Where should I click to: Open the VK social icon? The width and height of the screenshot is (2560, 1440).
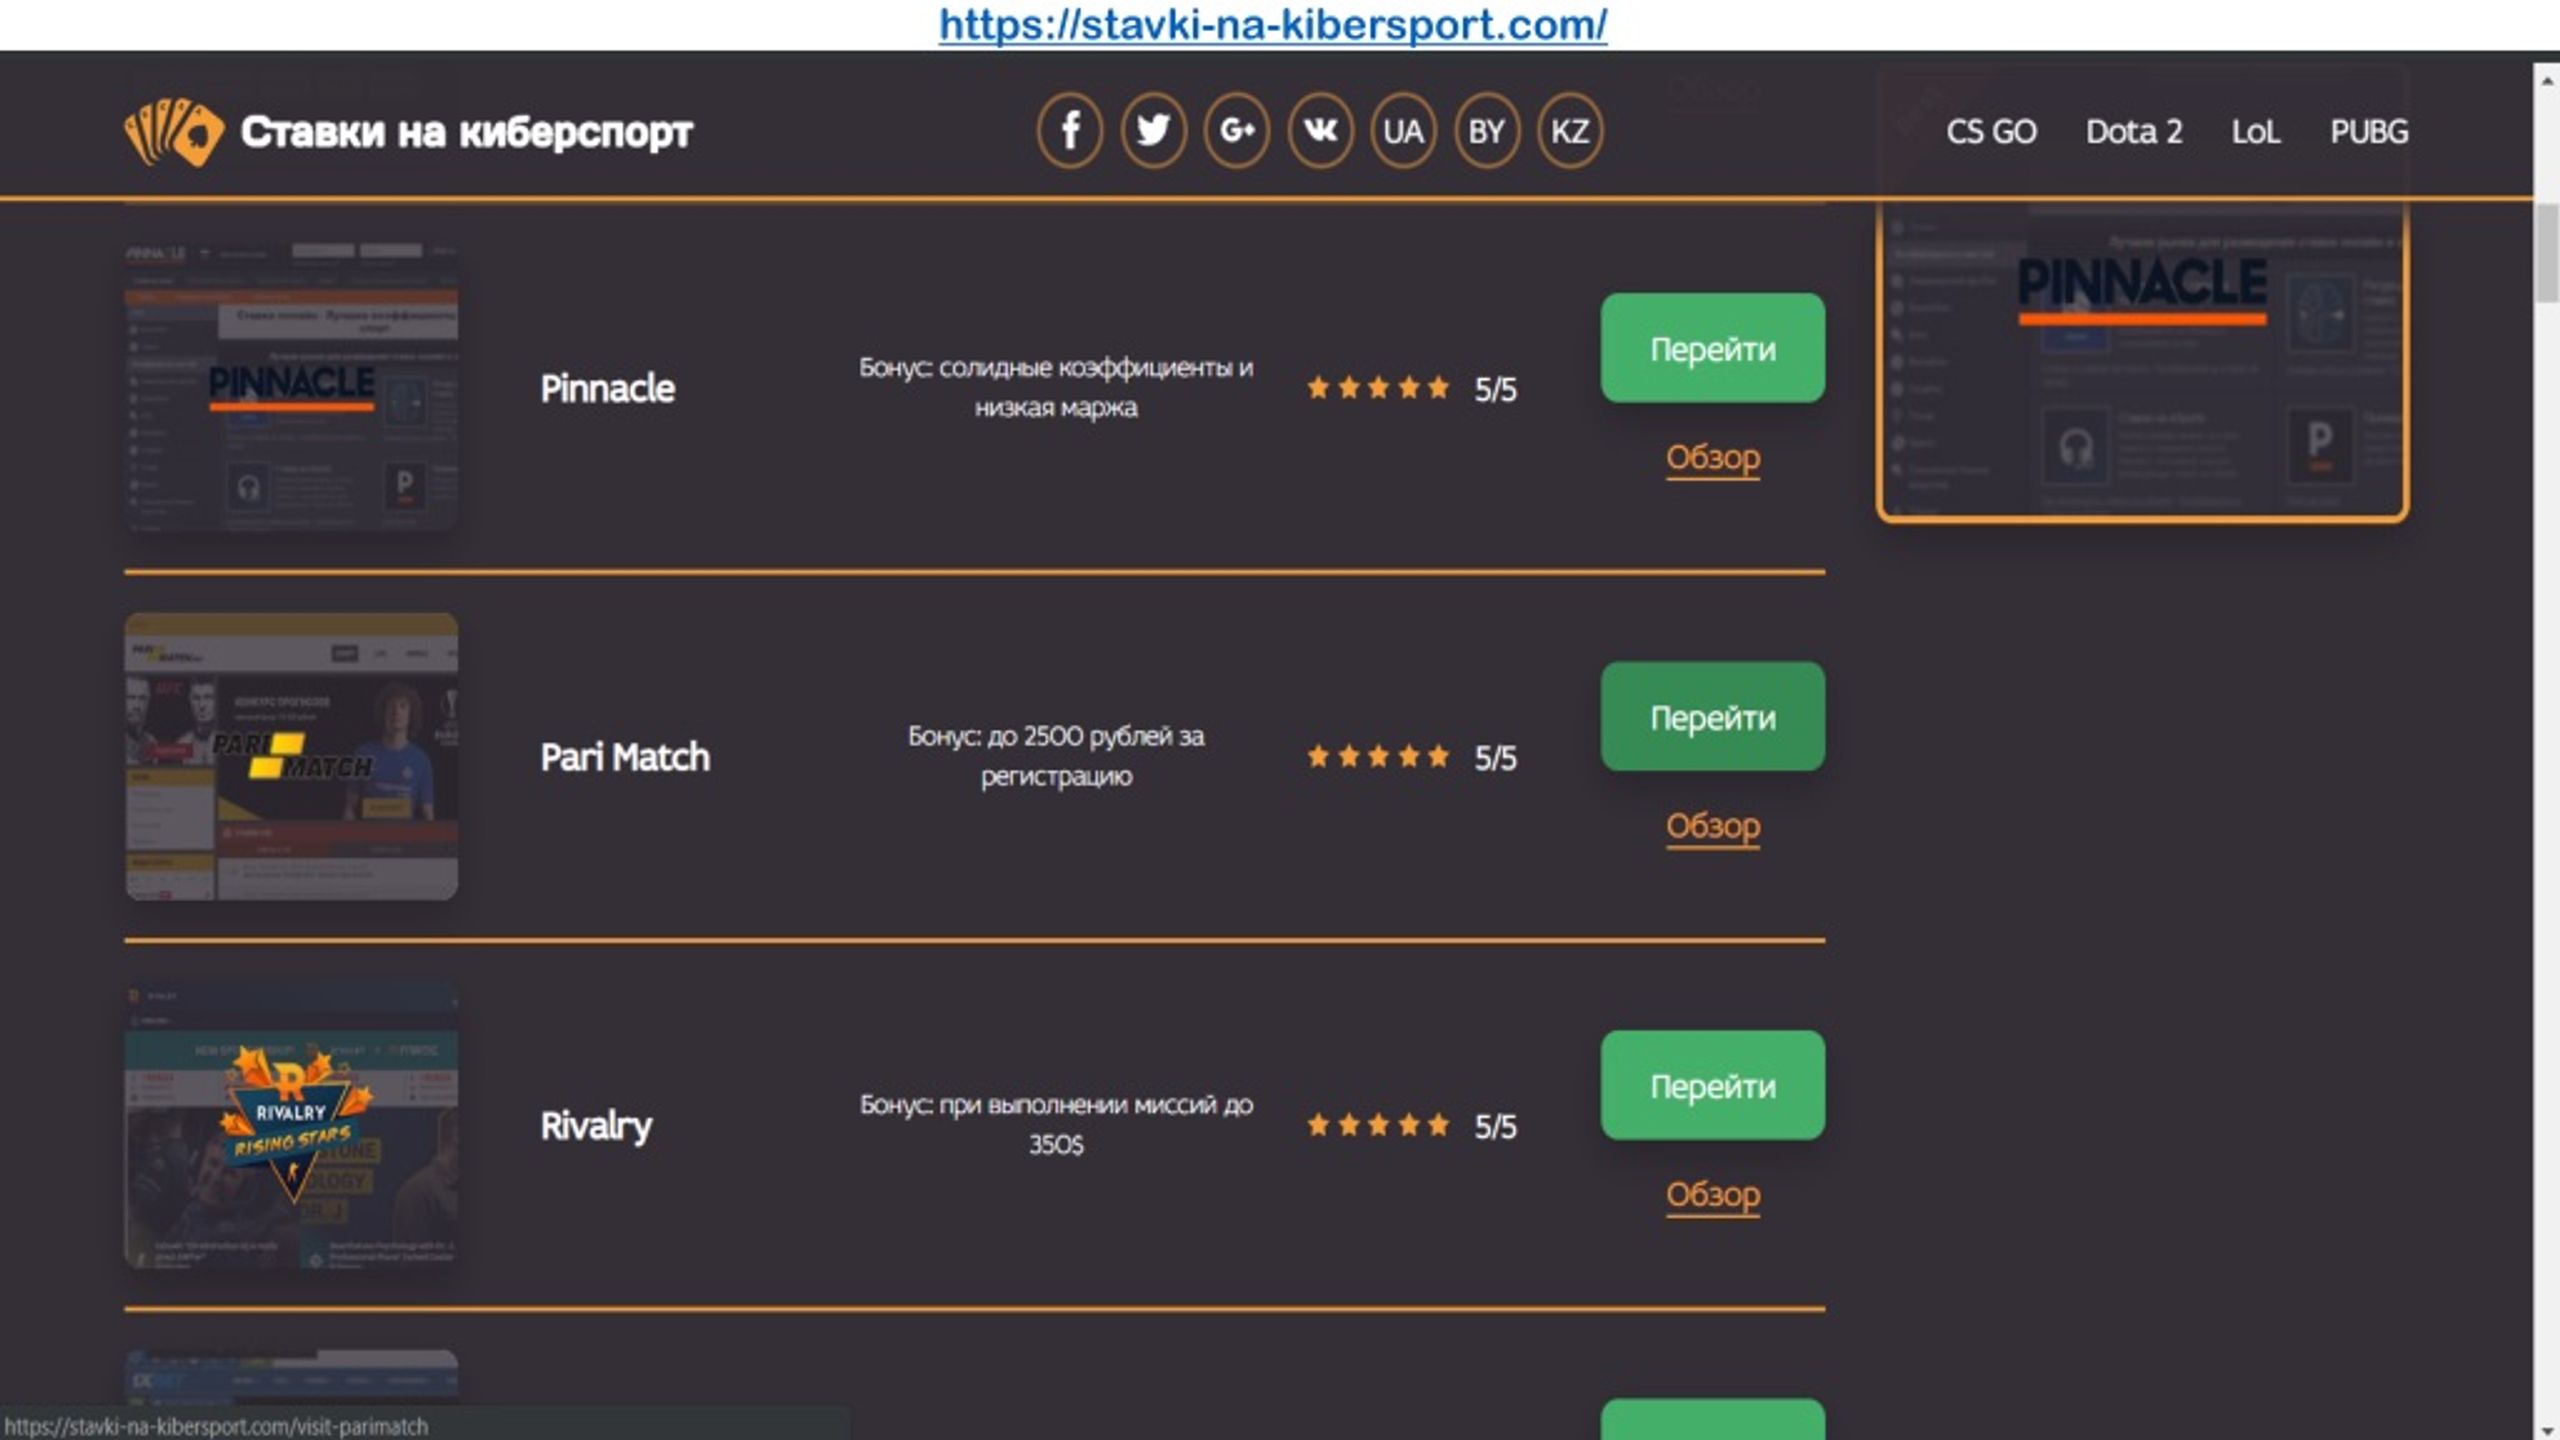pos(1320,131)
